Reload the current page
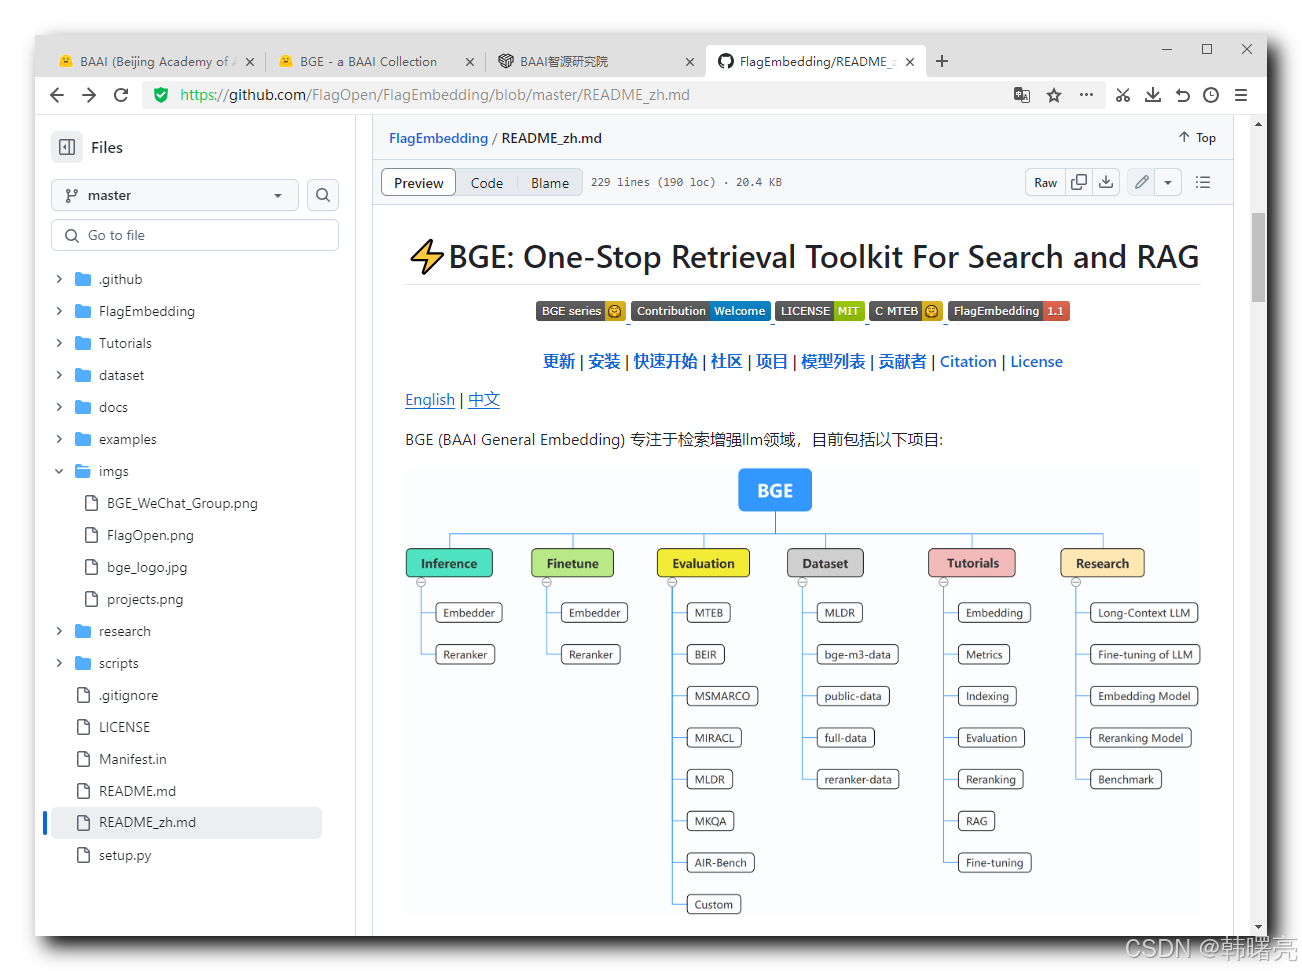This screenshot has height=971, width=1302. click(121, 95)
